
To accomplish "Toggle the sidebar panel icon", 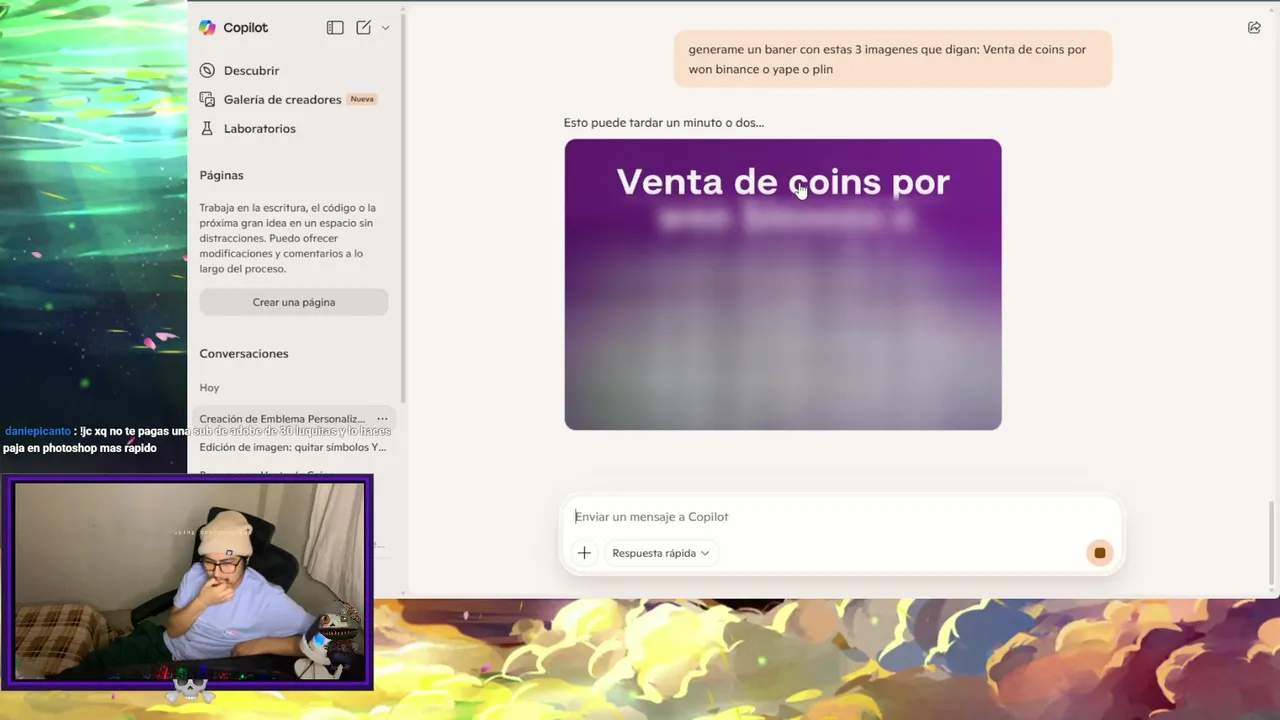I will pyautogui.click(x=335, y=28).
